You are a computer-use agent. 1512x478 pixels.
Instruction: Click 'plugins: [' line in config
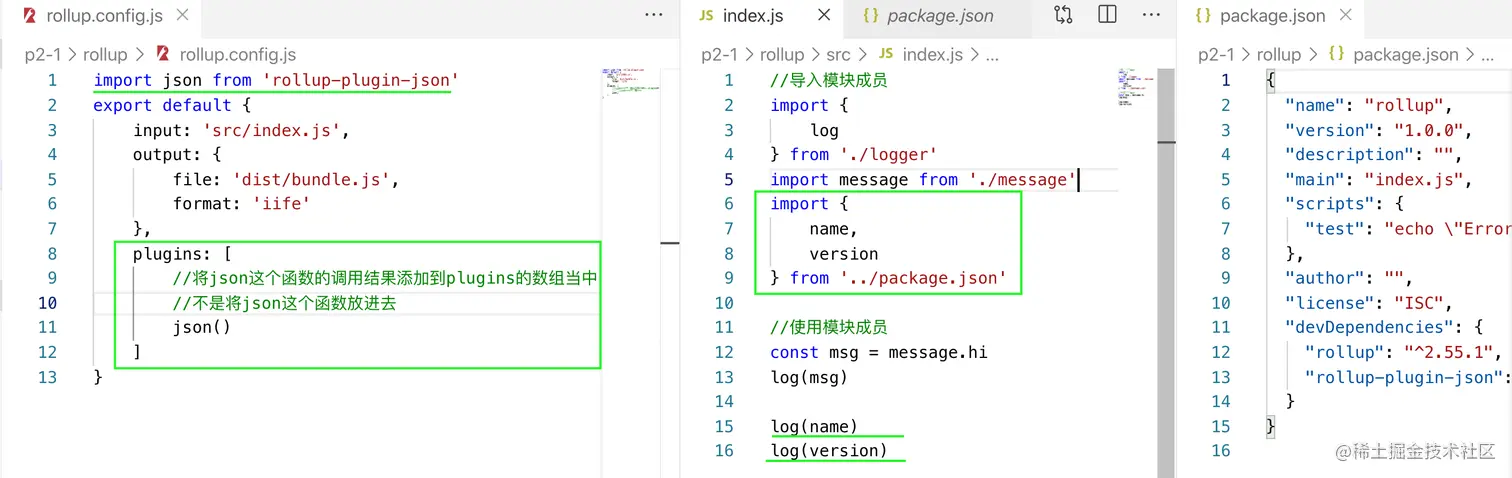(182, 254)
